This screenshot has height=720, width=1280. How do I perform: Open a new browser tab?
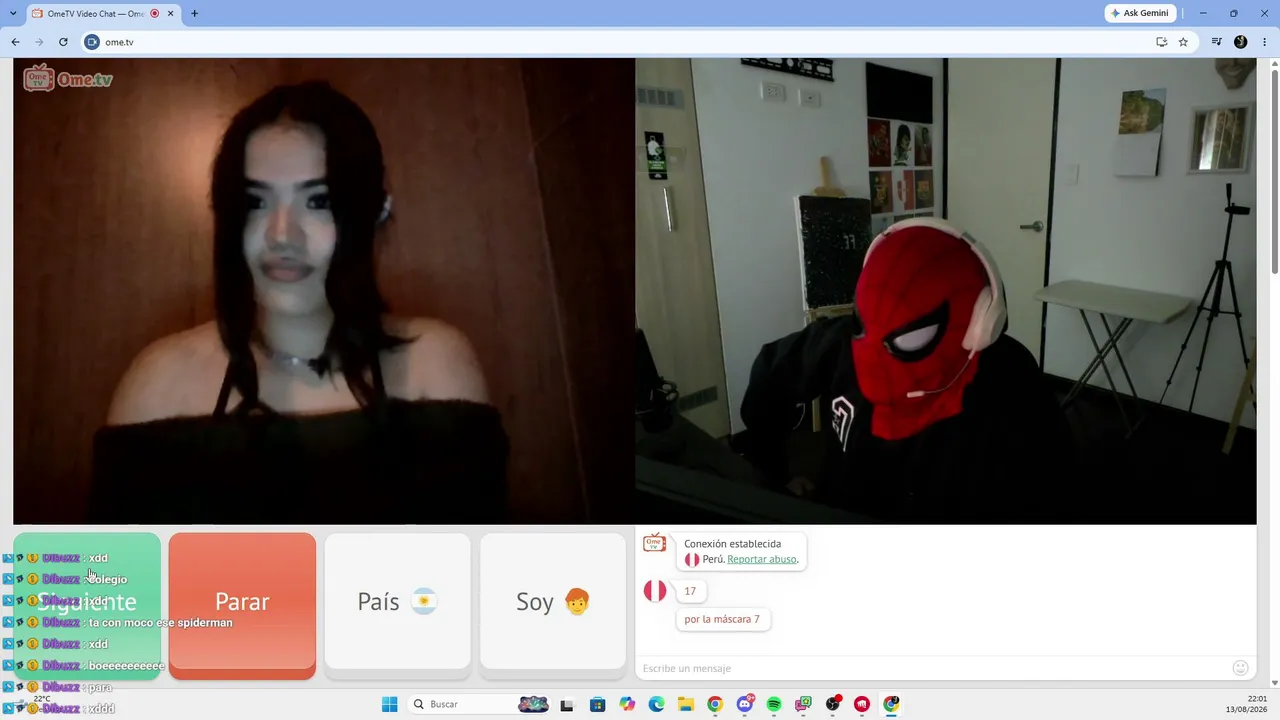pyautogui.click(x=194, y=13)
